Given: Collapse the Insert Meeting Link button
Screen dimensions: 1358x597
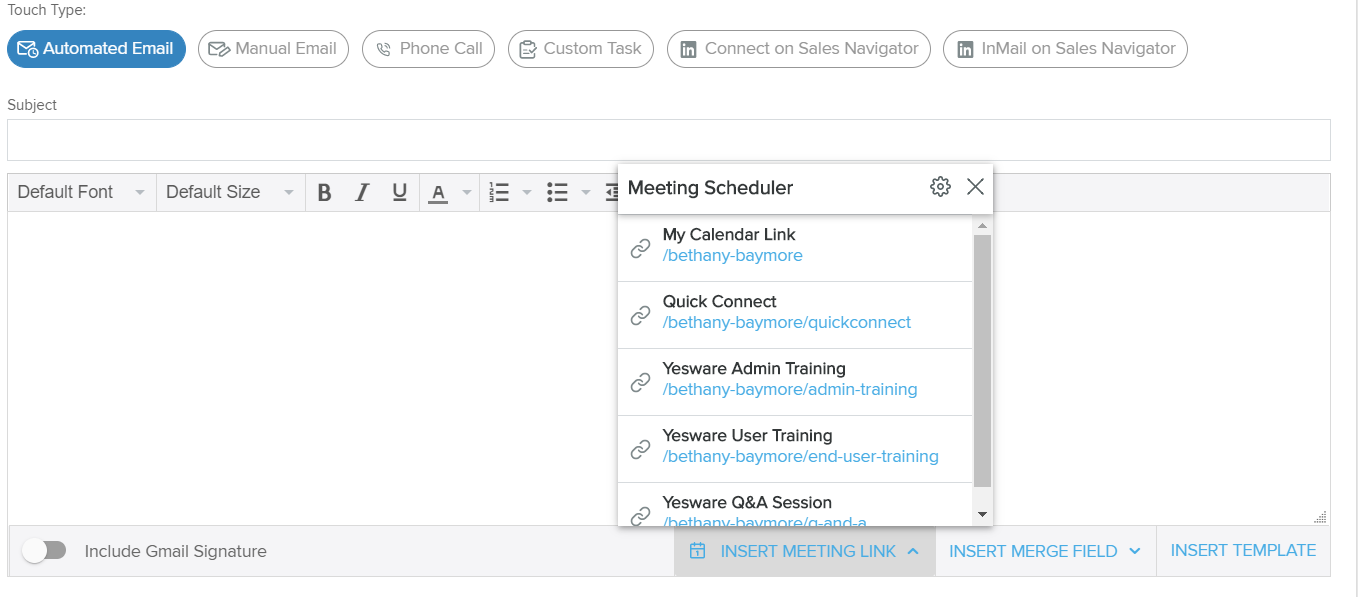Looking at the screenshot, I should [x=805, y=551].
